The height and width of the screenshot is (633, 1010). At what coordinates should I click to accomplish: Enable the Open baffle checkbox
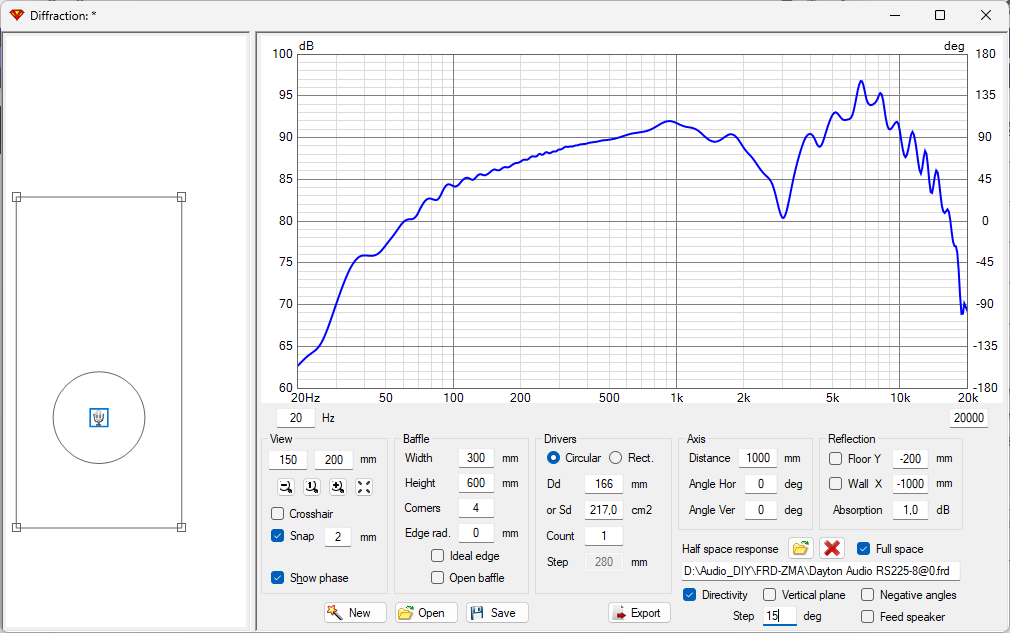click(x=437, y=577)
